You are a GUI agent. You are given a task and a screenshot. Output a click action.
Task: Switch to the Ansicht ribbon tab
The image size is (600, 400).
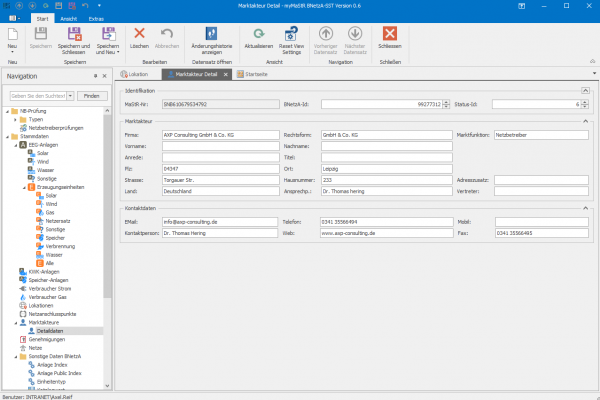coord(70,18)
